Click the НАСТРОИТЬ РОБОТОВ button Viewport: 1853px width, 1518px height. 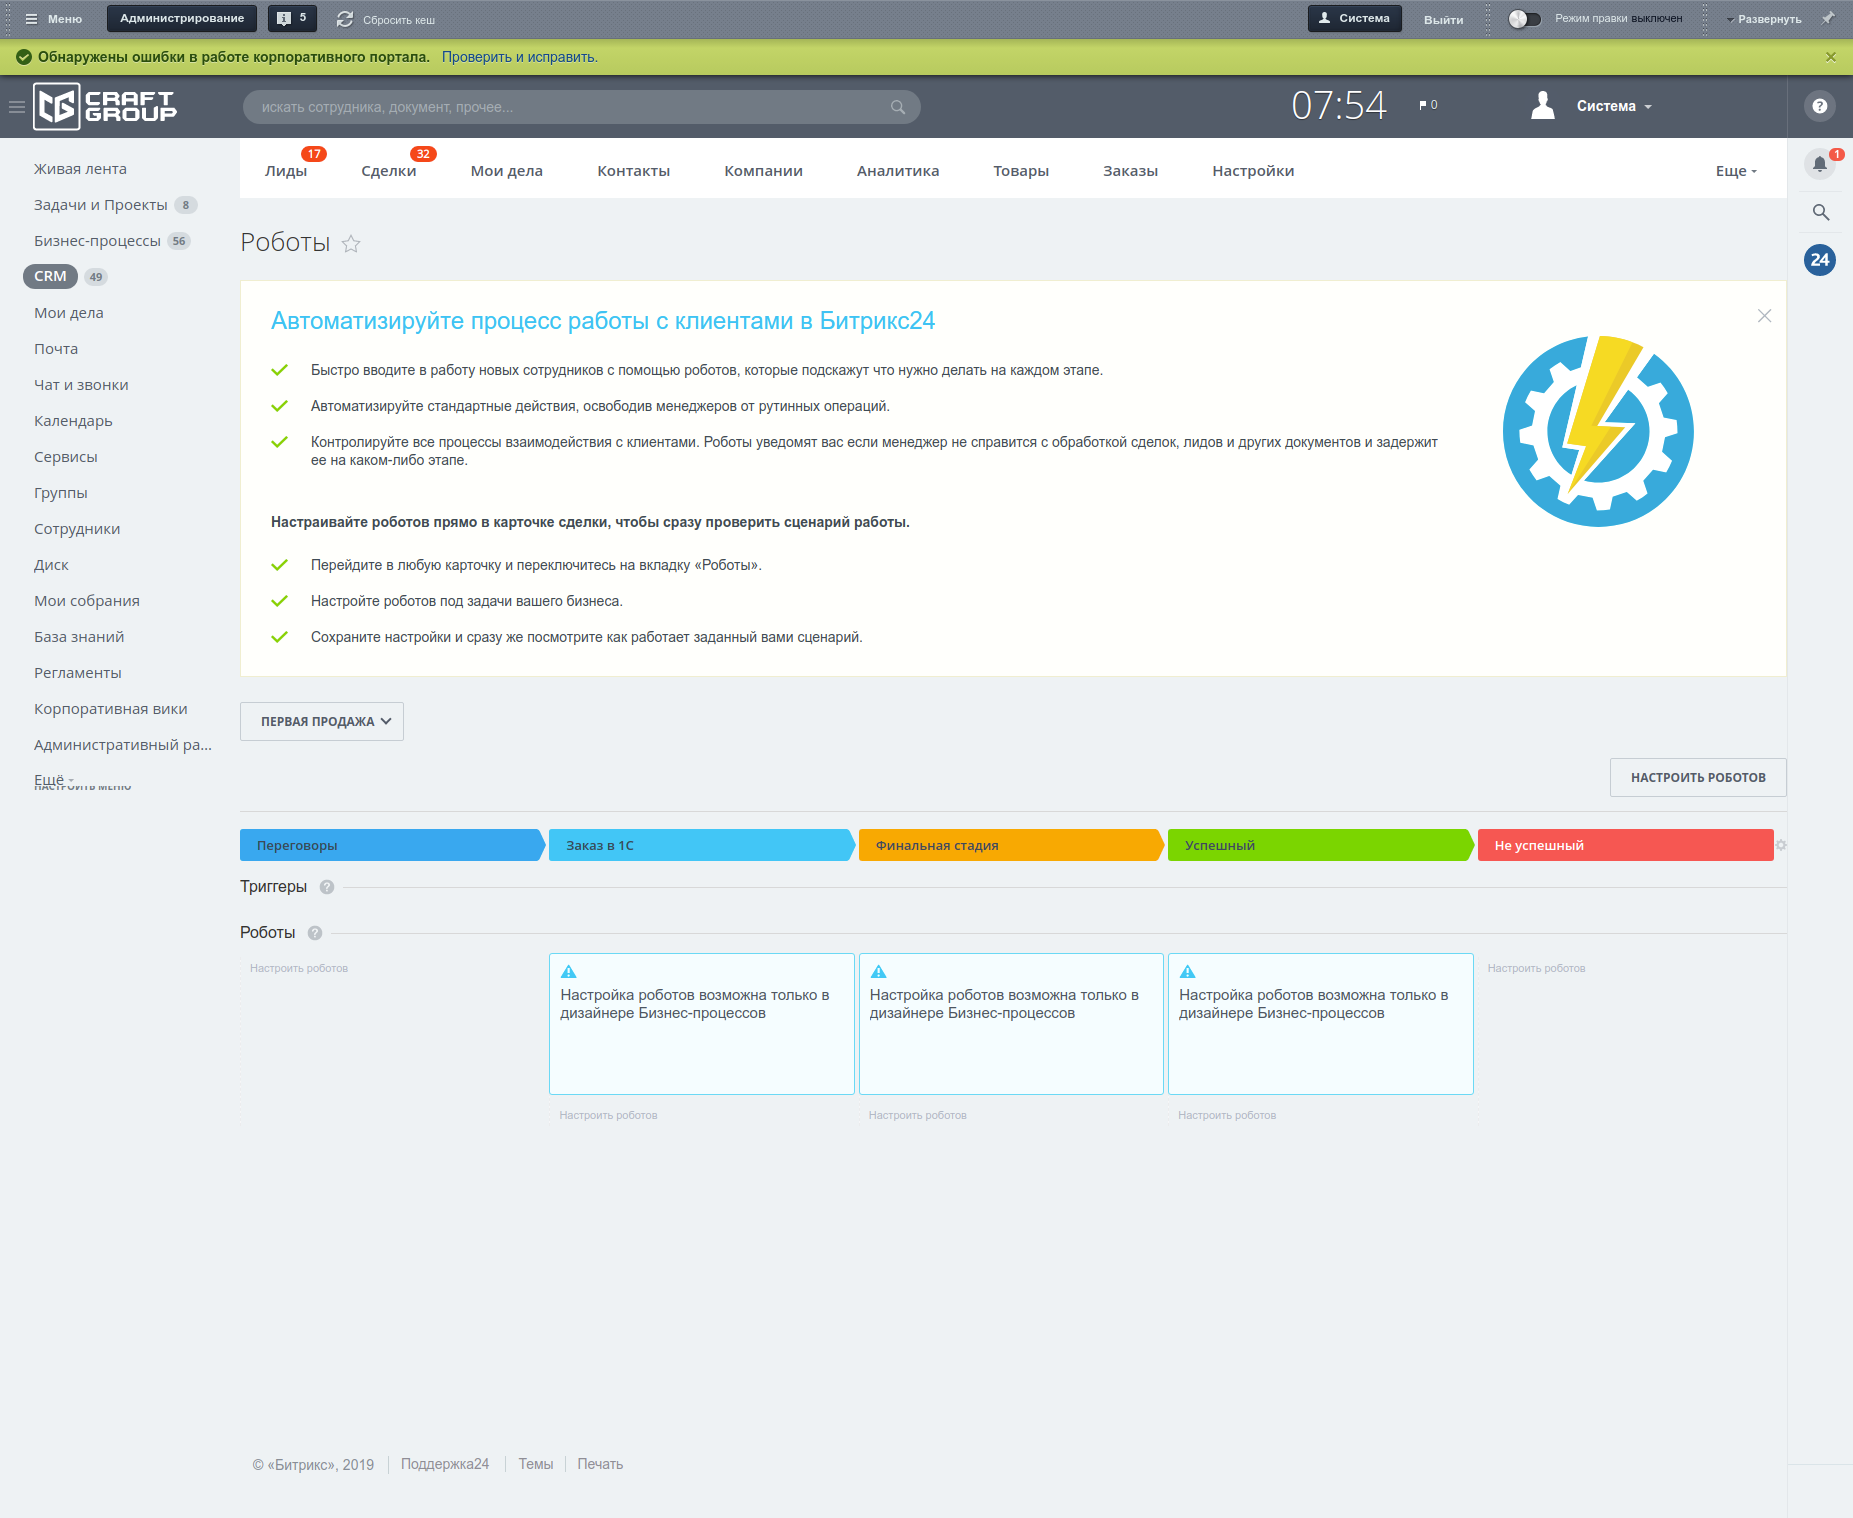click(1697, 777)
